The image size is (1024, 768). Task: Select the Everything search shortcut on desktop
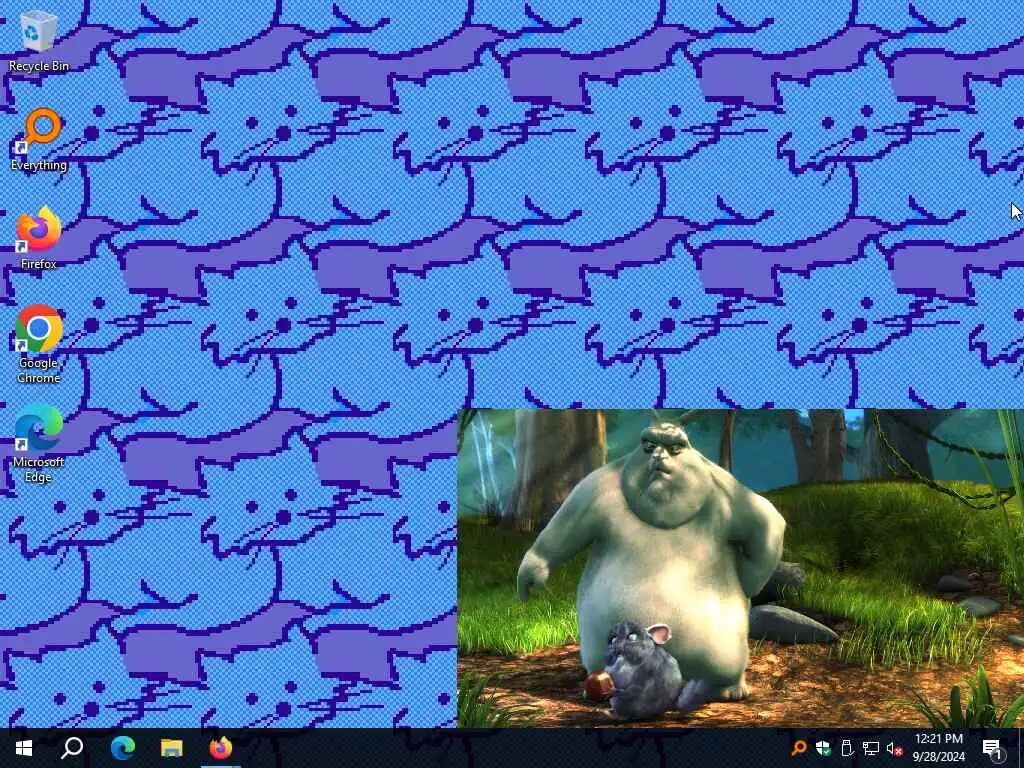click(x=39, y=140)
